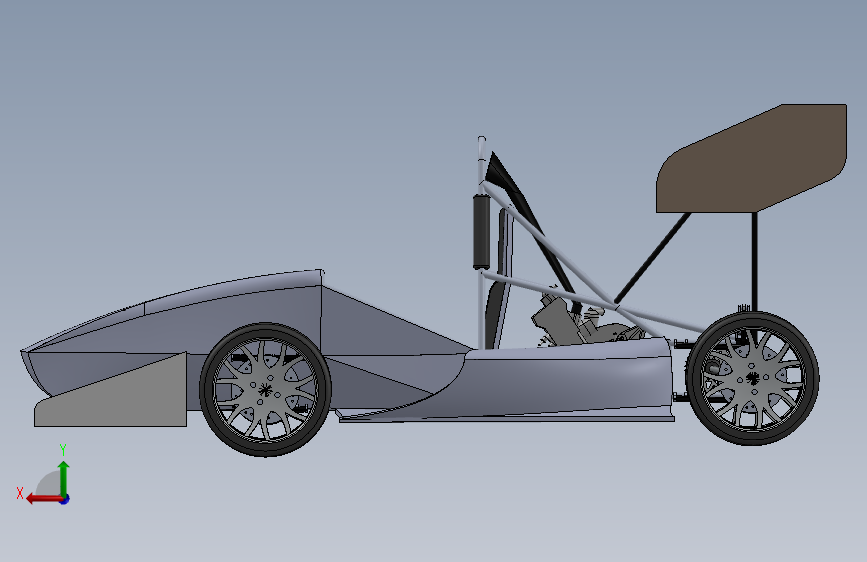Click the "Y" axis label
867x562 pixels.
point(63,449)
